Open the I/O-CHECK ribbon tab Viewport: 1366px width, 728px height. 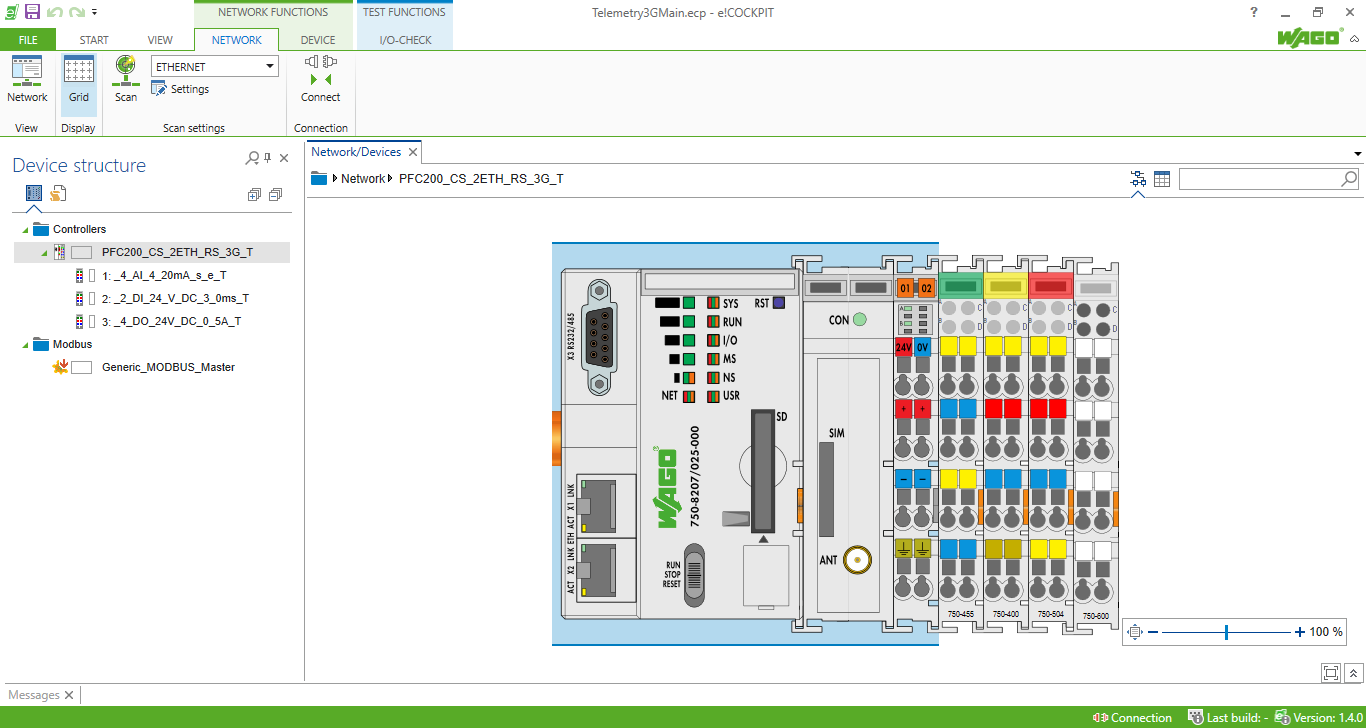[x=405, y=40]
